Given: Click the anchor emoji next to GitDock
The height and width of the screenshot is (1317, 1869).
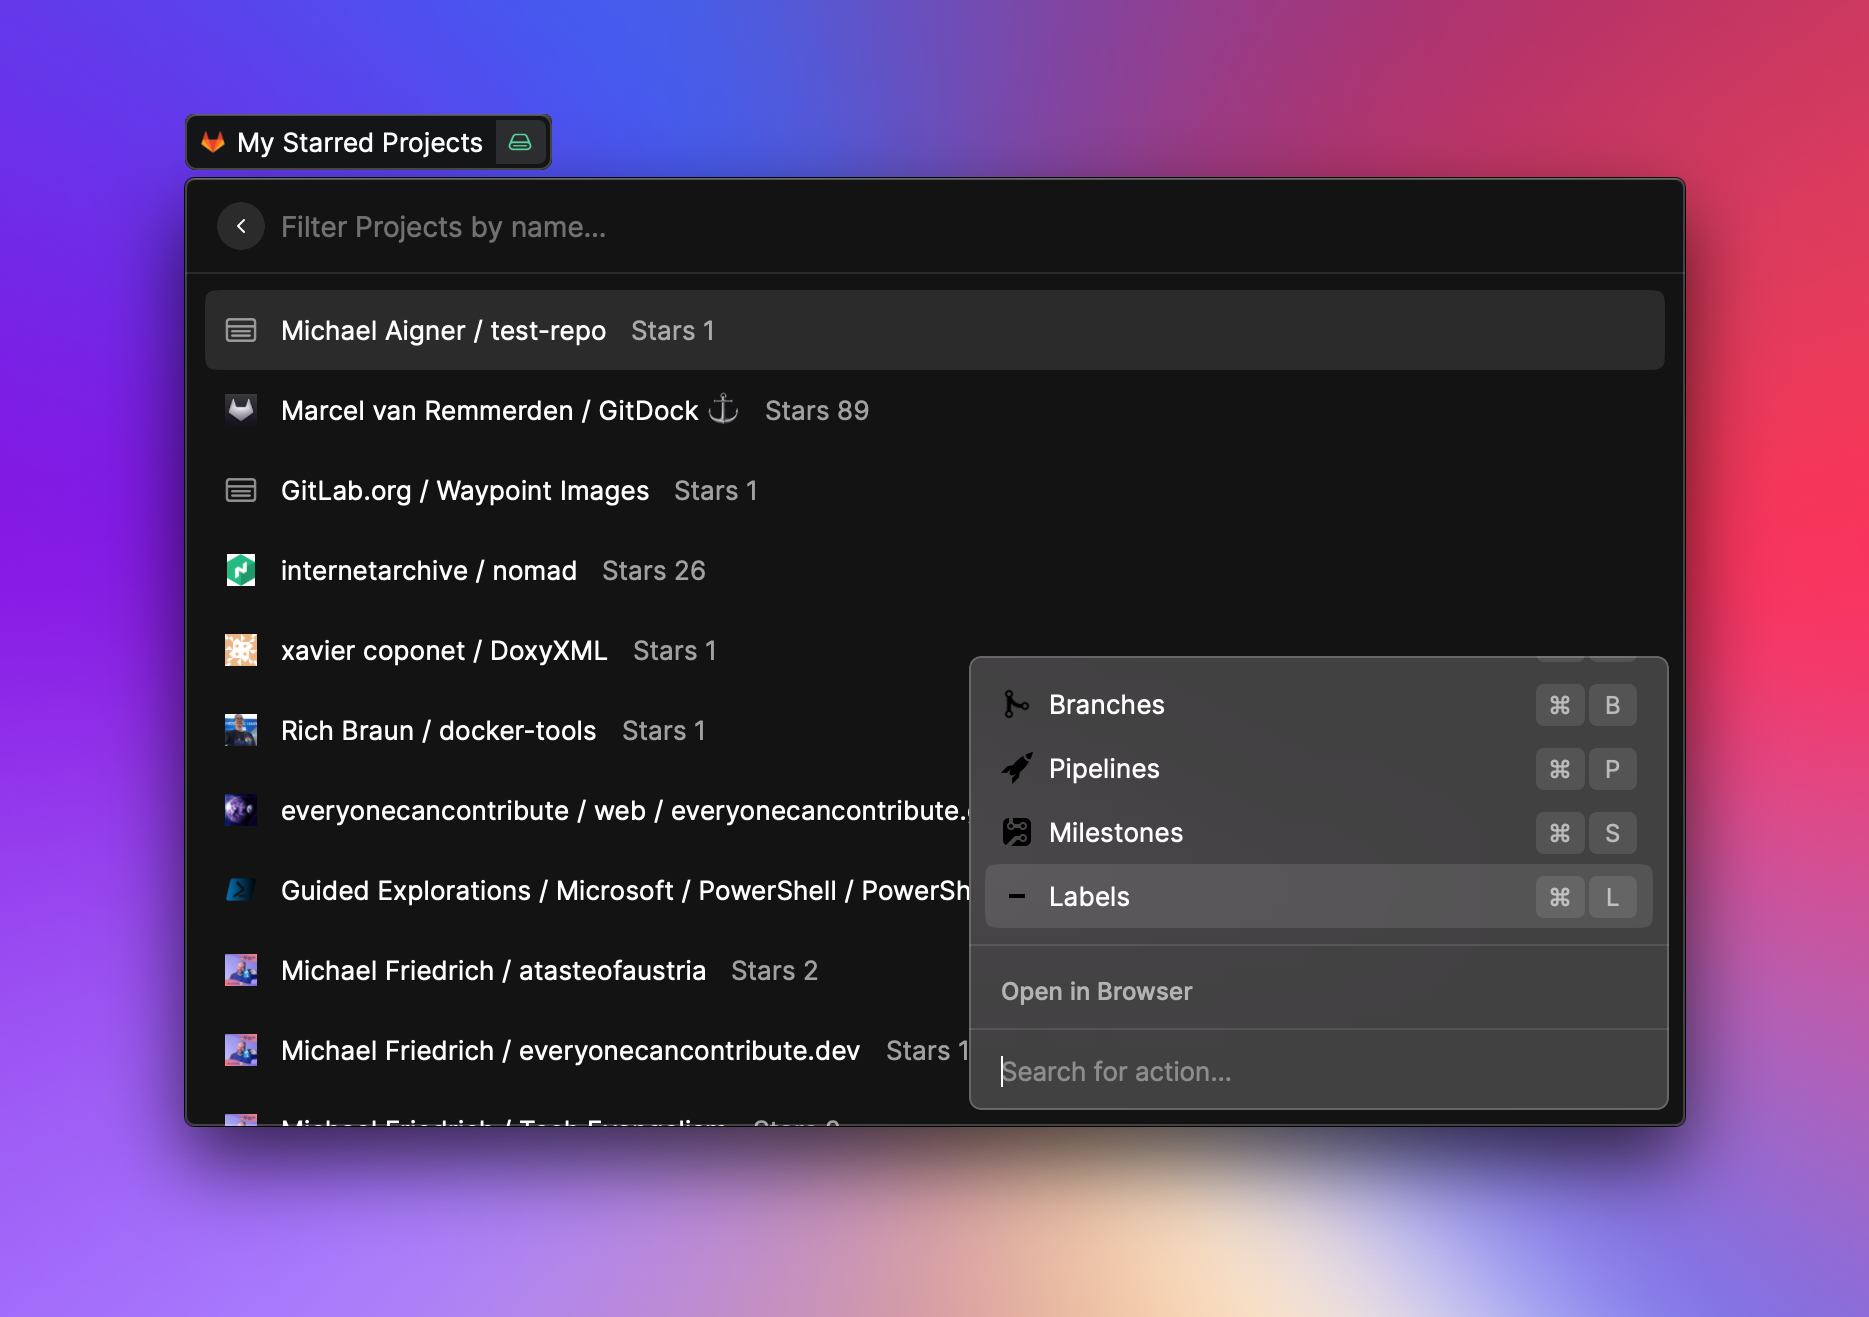Looking at the screenshot, I should 723,409.
